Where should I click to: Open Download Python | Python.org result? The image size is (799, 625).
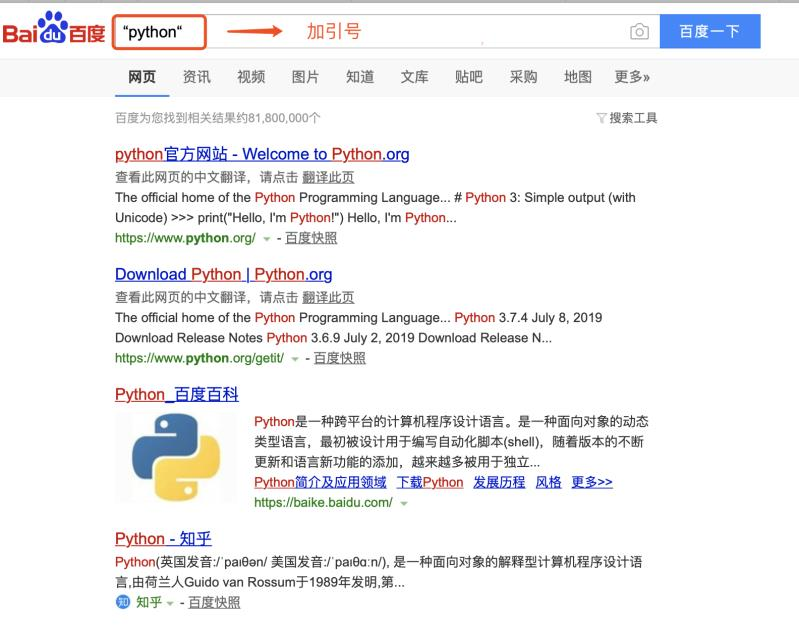point(223,274)
